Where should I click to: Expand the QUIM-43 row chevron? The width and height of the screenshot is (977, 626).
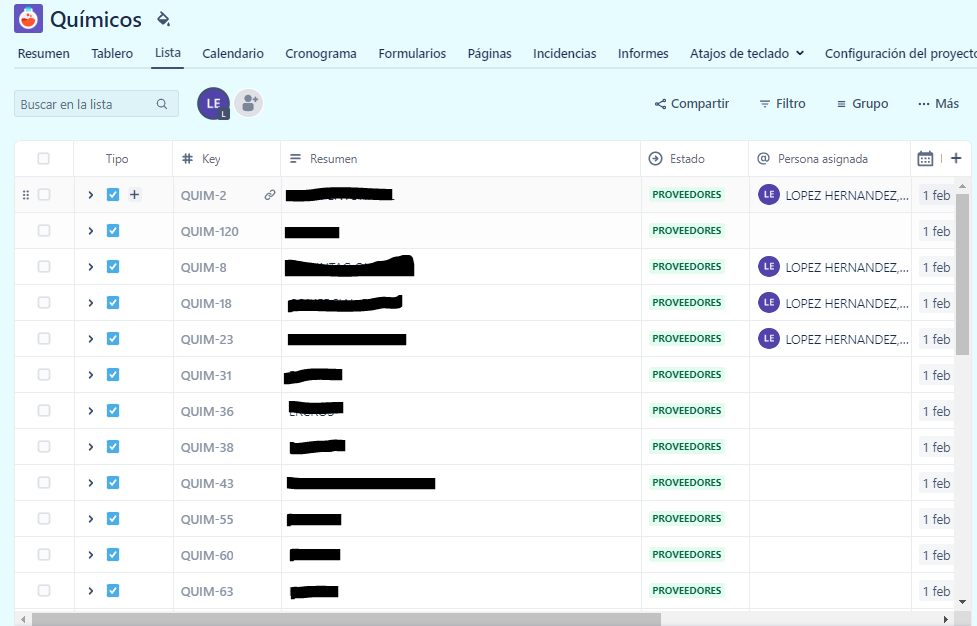90,483
